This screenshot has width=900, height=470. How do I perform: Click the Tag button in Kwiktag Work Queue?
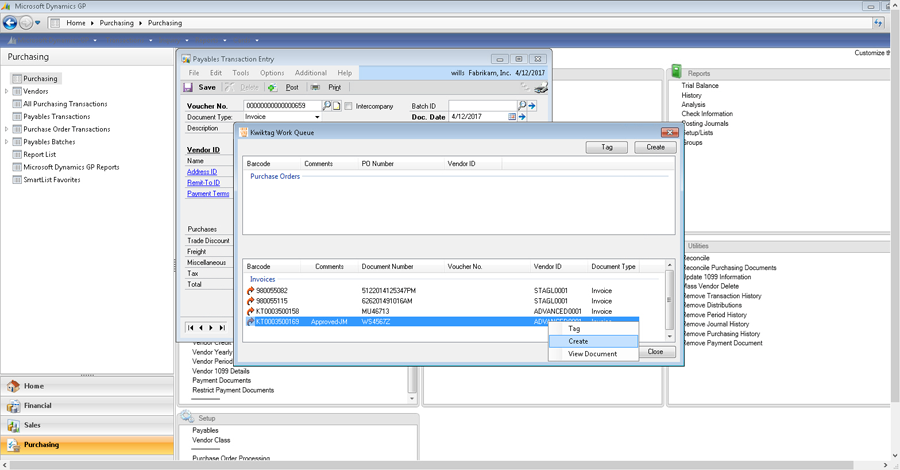pos(607,147)
